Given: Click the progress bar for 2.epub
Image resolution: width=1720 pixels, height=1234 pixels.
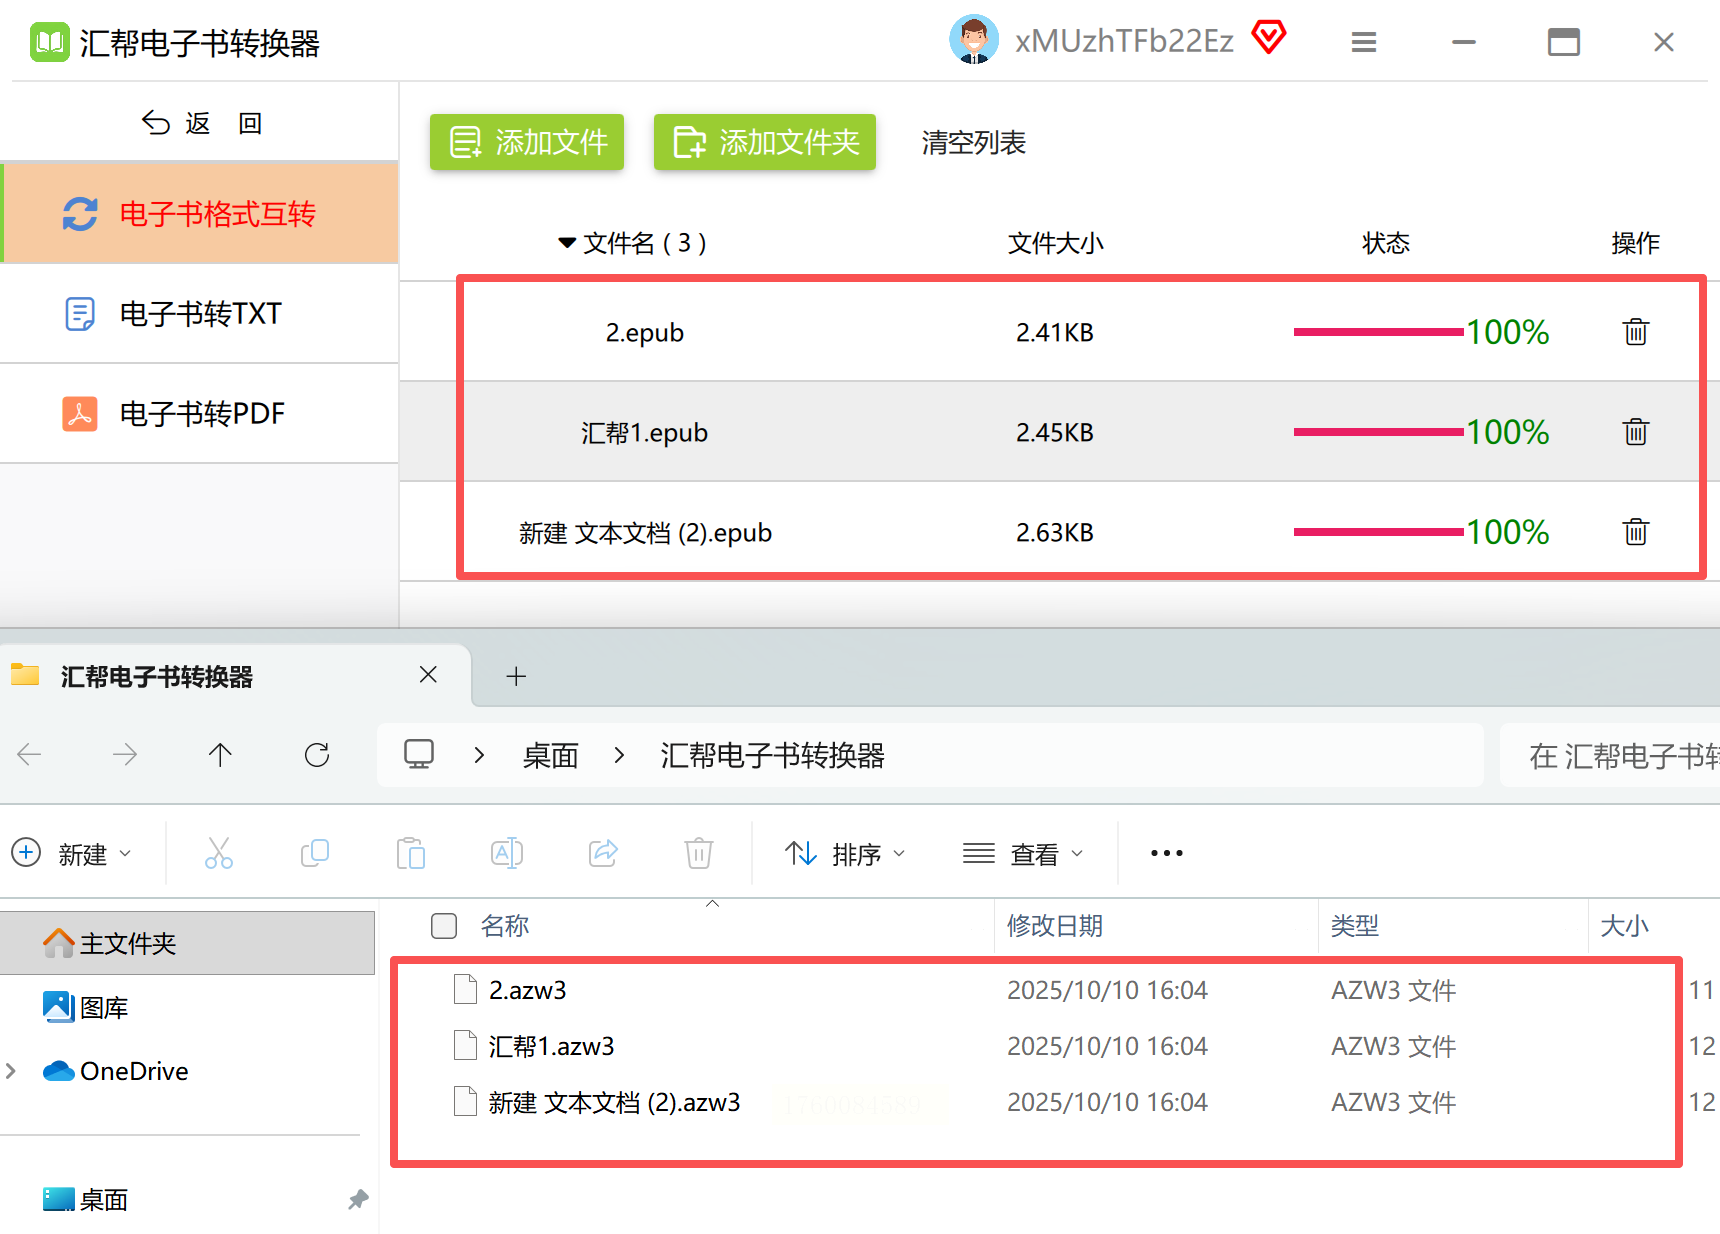Looking at the screenshot, I should pyautogui.click(x=1378, y=332).
